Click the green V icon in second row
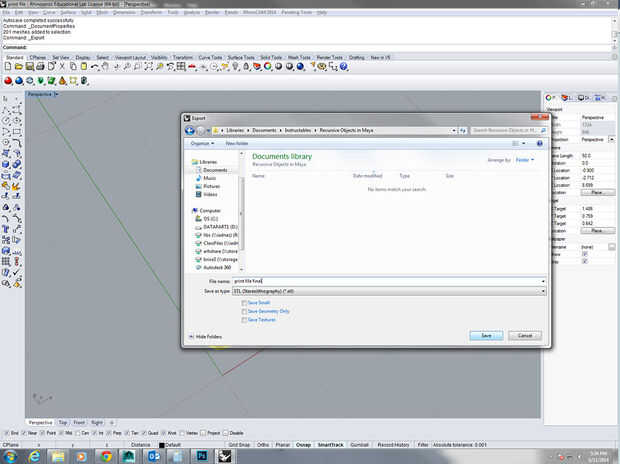 40,81
